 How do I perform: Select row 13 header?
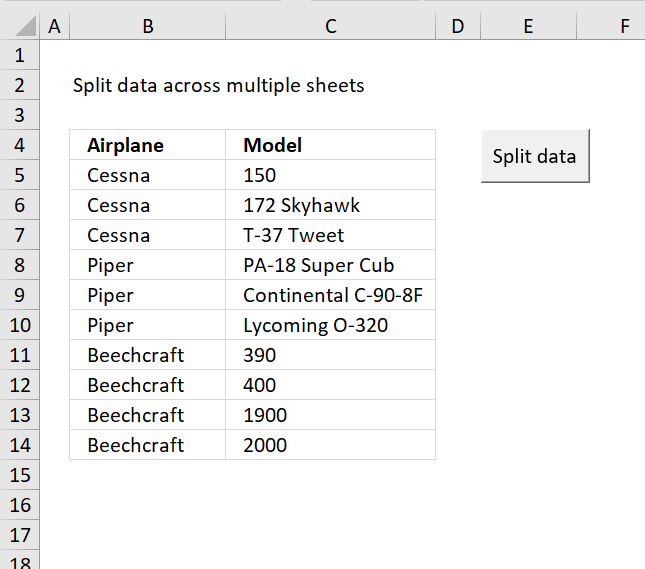tap(20, 416)
